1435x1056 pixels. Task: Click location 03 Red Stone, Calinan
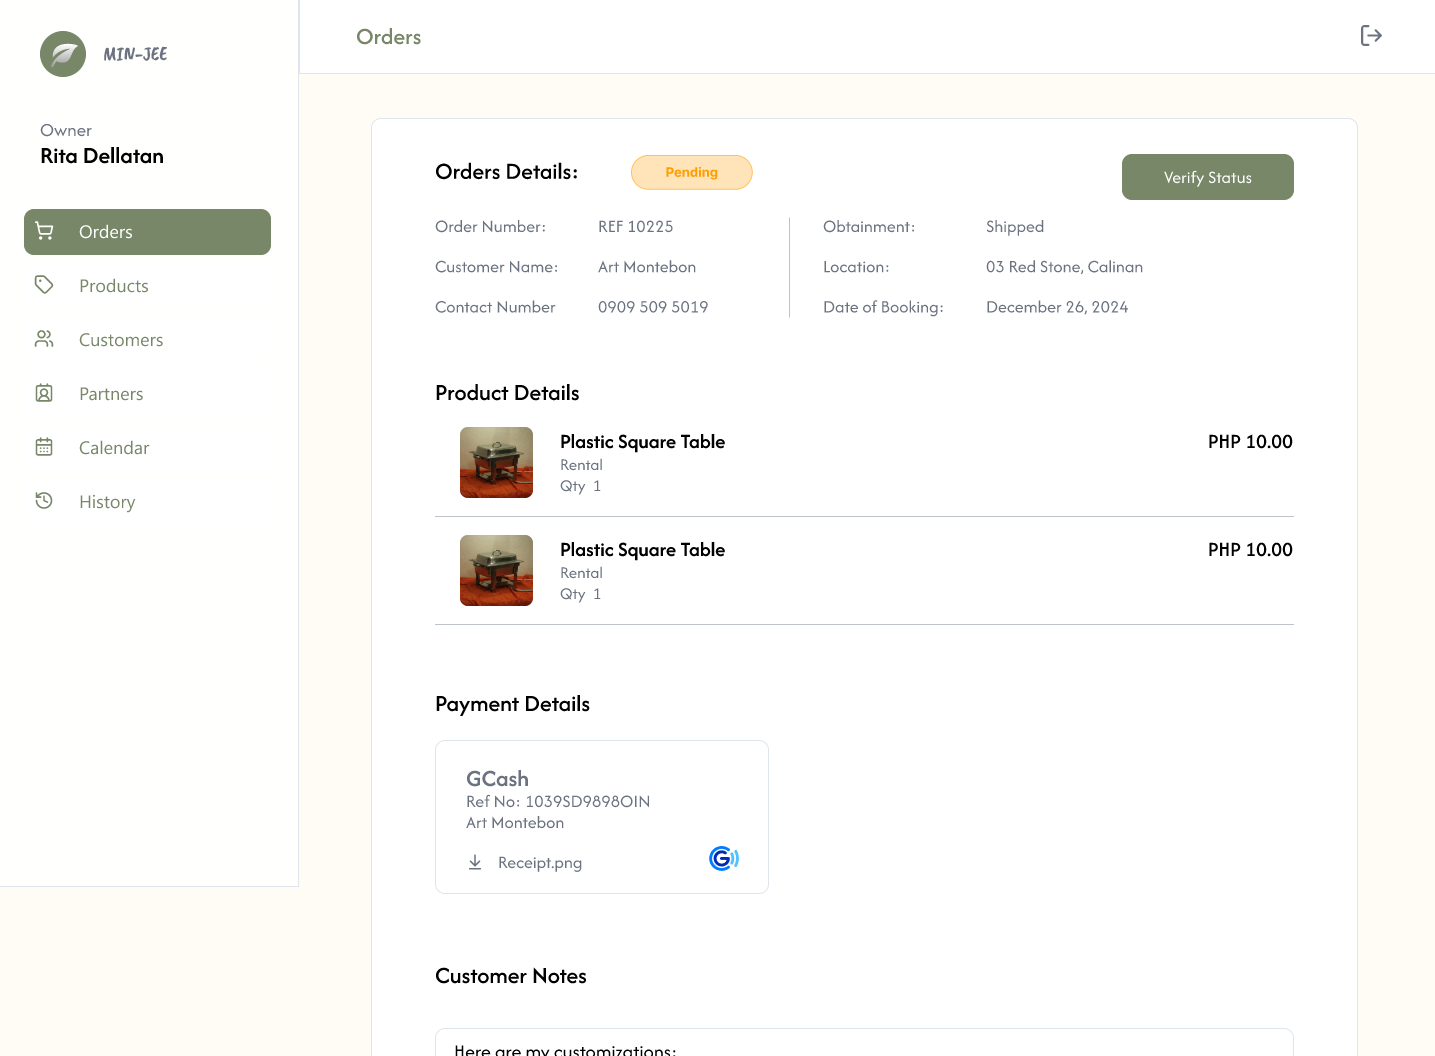coord(1064,267)
